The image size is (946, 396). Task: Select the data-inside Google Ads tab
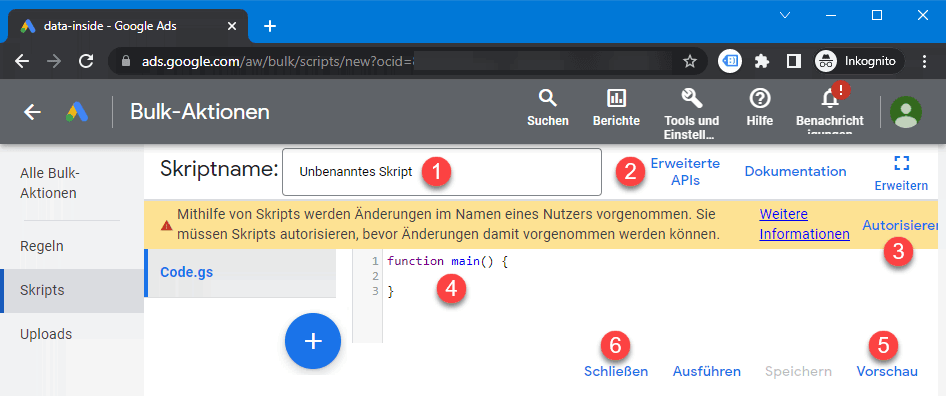128,26
